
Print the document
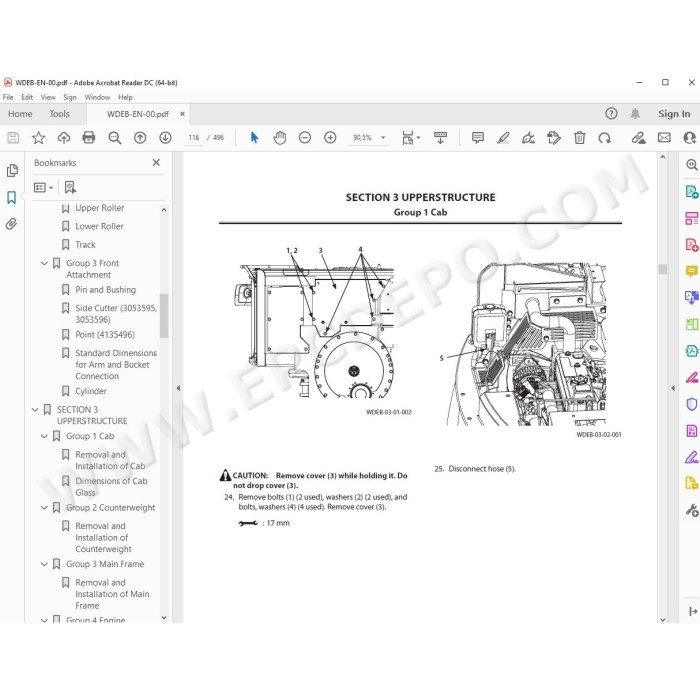coord(89,138)
